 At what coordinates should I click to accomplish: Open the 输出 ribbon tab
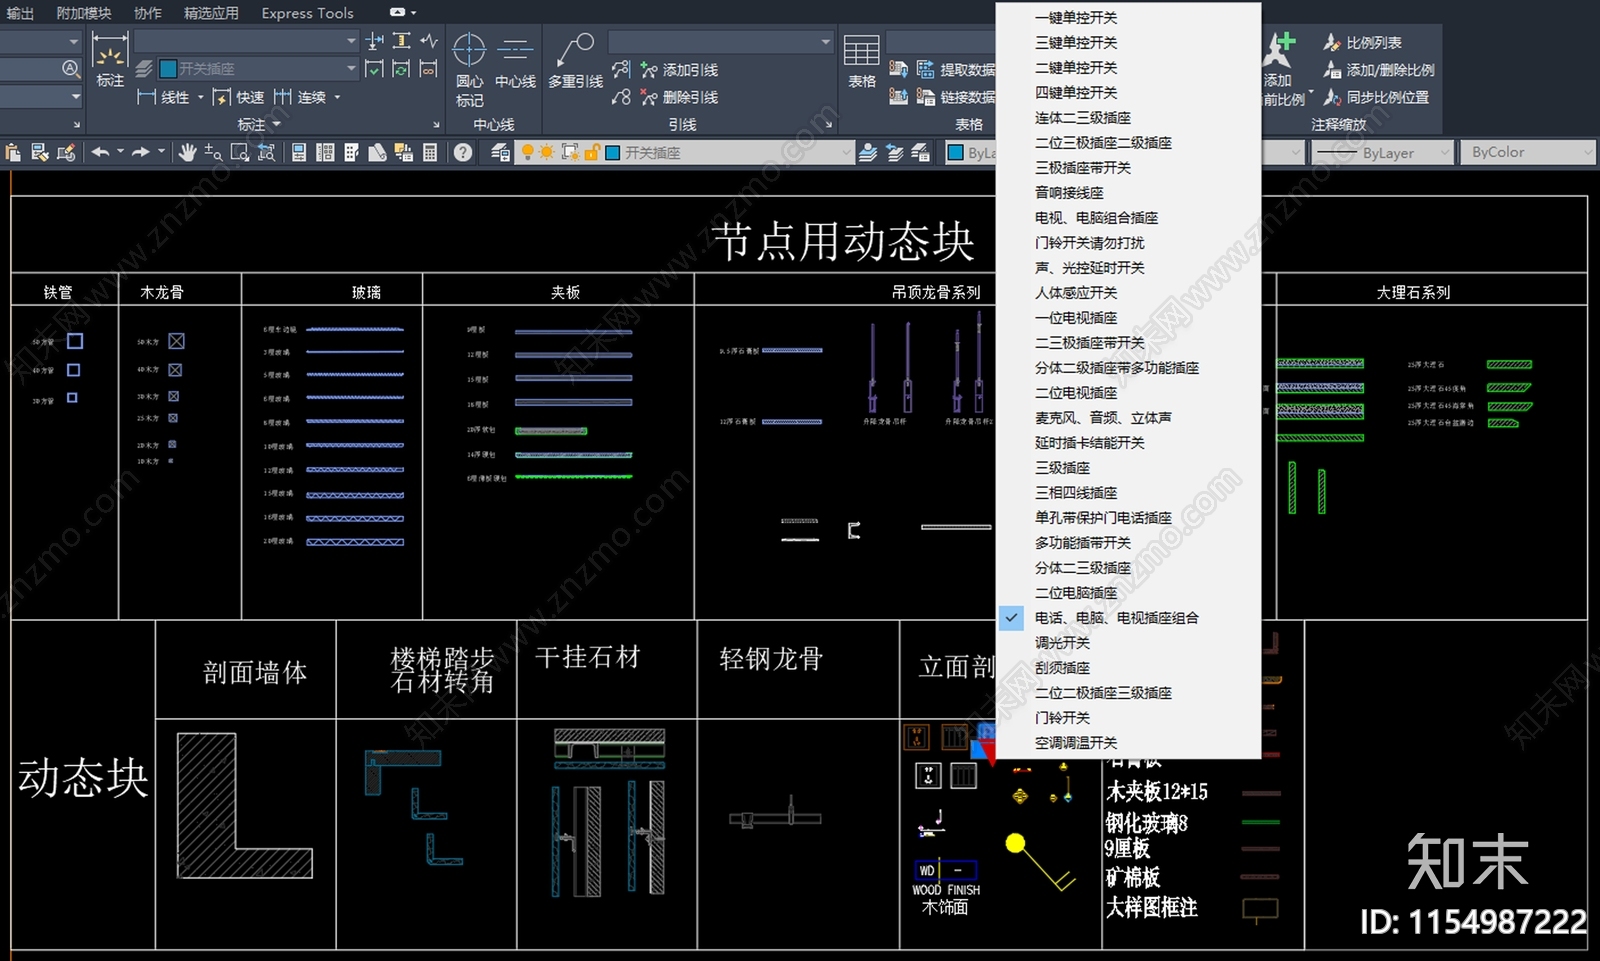(19, 13)
